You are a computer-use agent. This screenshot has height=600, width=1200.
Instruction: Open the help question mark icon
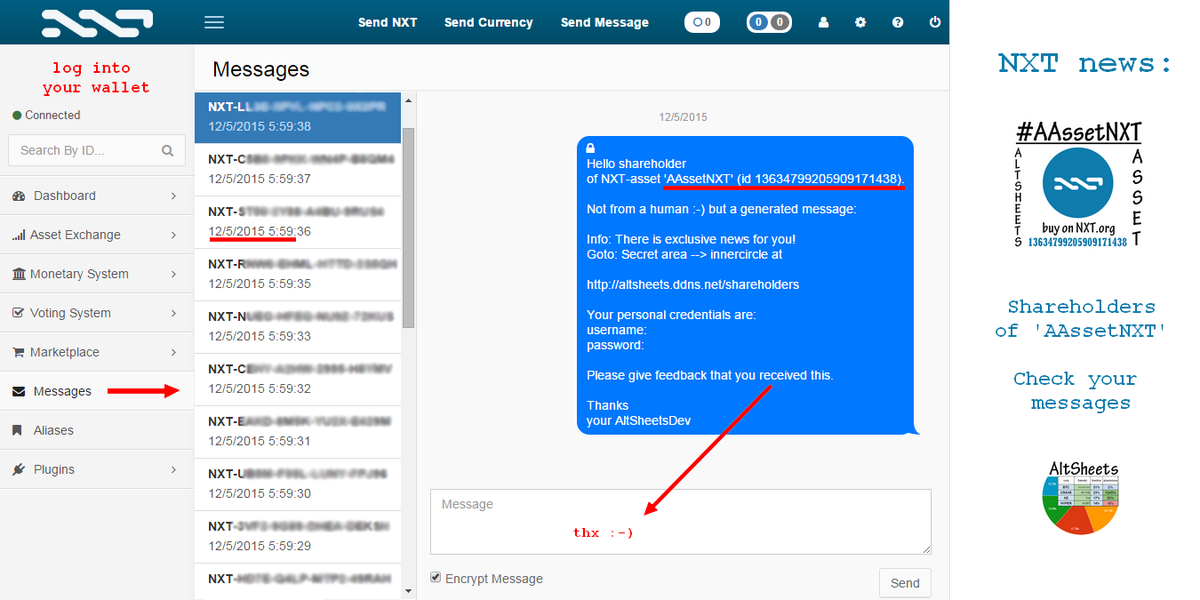pyautogui.click(x=897, y=22)
